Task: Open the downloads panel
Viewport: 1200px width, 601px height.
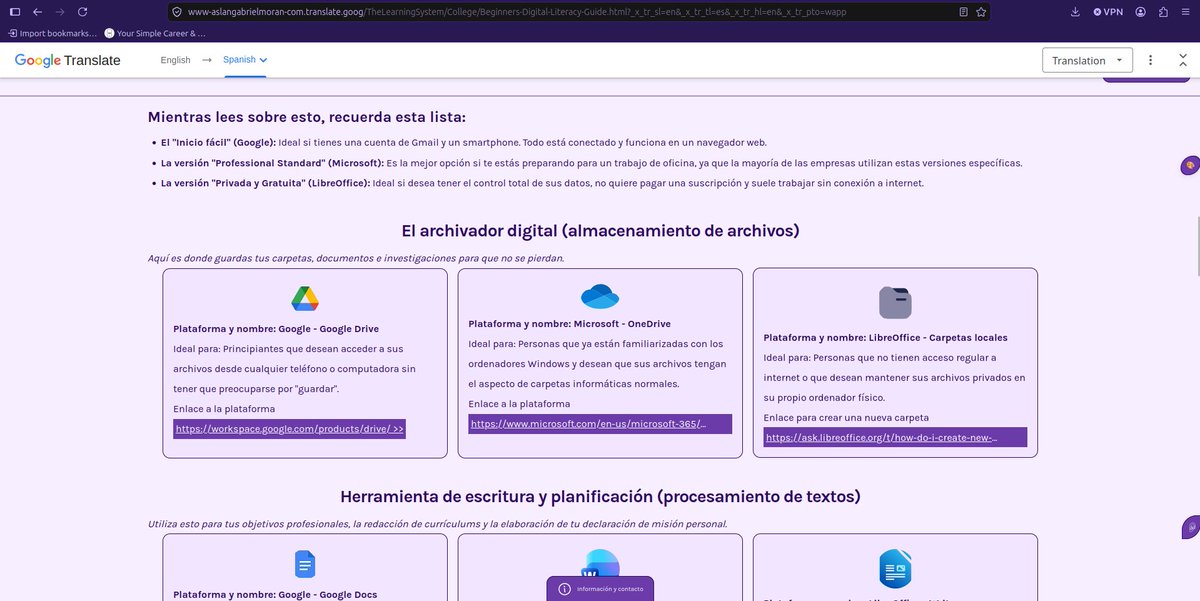Action: pos(1075,12)
